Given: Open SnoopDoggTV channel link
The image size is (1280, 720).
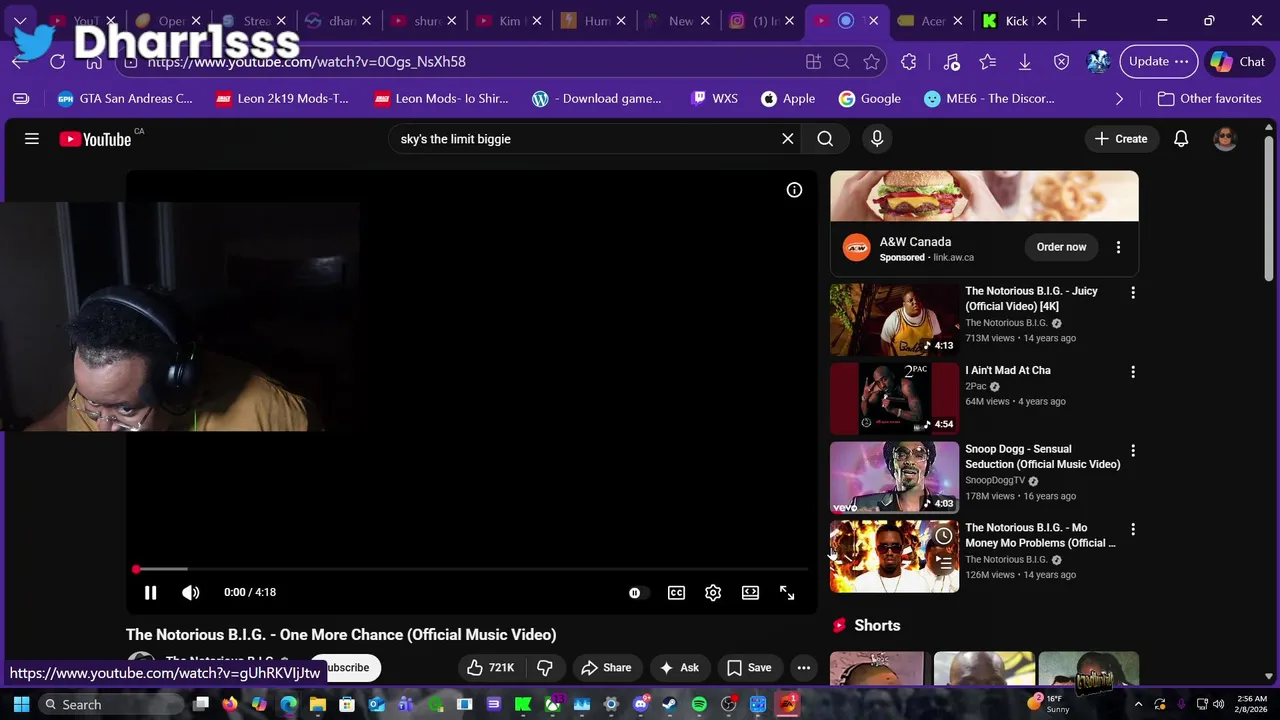Looking at the screenshot, I should (995, 480).
